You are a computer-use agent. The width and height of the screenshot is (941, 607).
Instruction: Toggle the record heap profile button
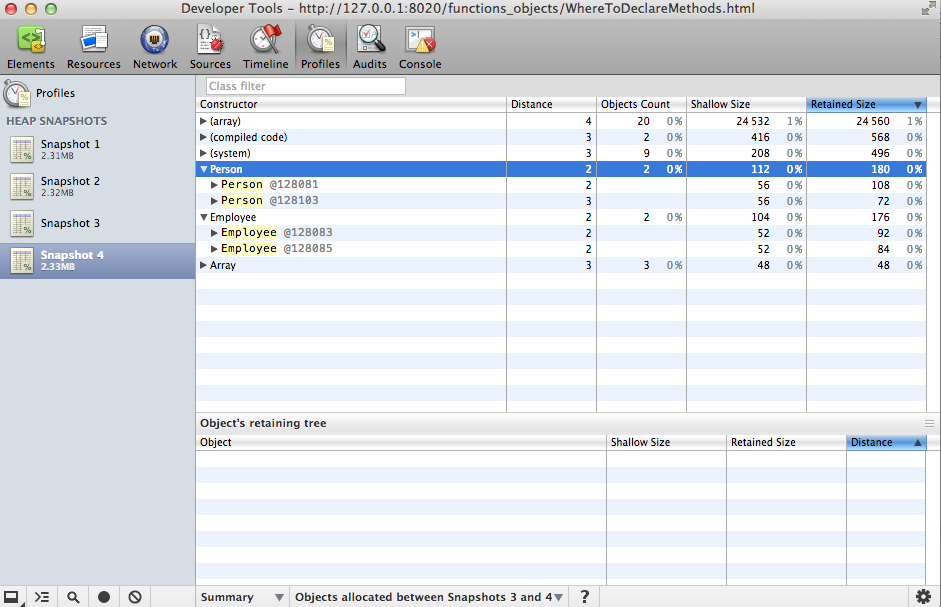(x=104, y=597)
